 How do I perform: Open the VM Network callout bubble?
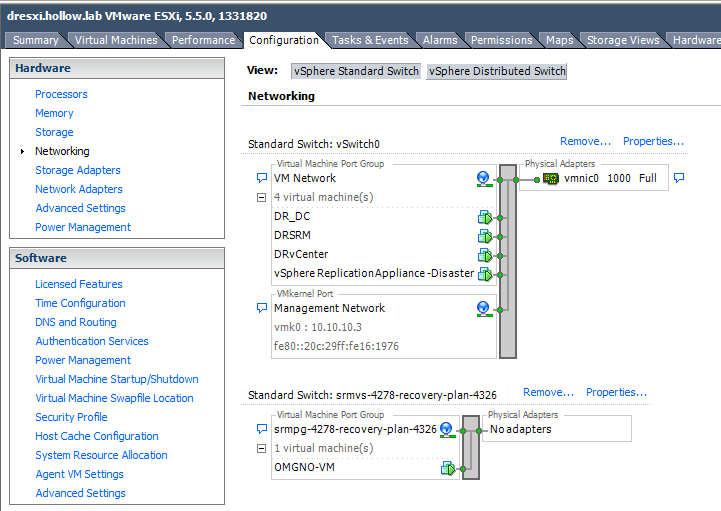262,178
